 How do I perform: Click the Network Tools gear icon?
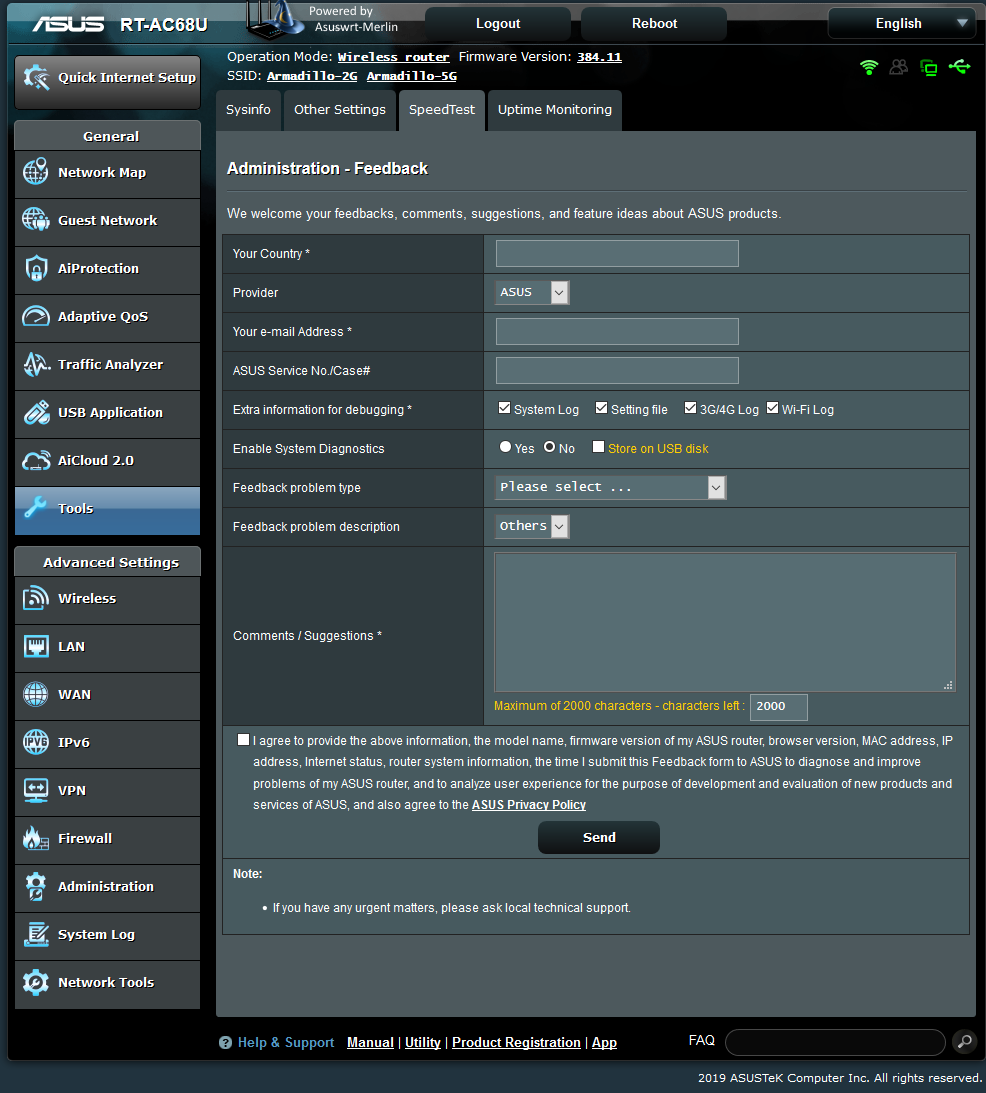coord(36,982)
